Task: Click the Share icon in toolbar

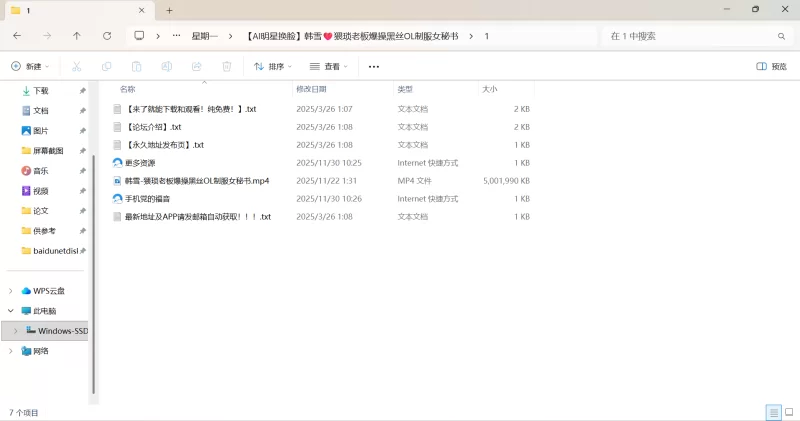Action: (197, 66)
